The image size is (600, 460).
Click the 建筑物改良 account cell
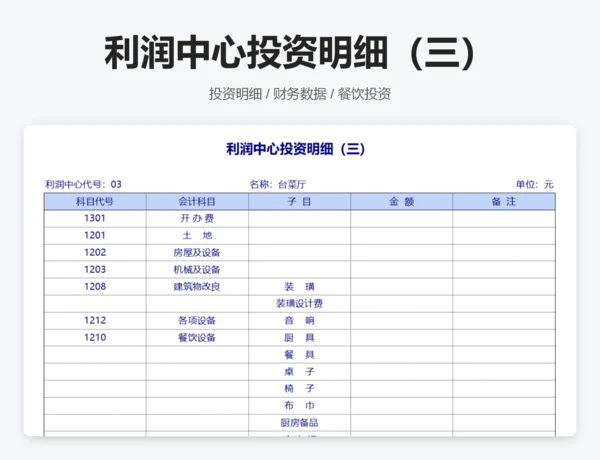click(197, 287)
